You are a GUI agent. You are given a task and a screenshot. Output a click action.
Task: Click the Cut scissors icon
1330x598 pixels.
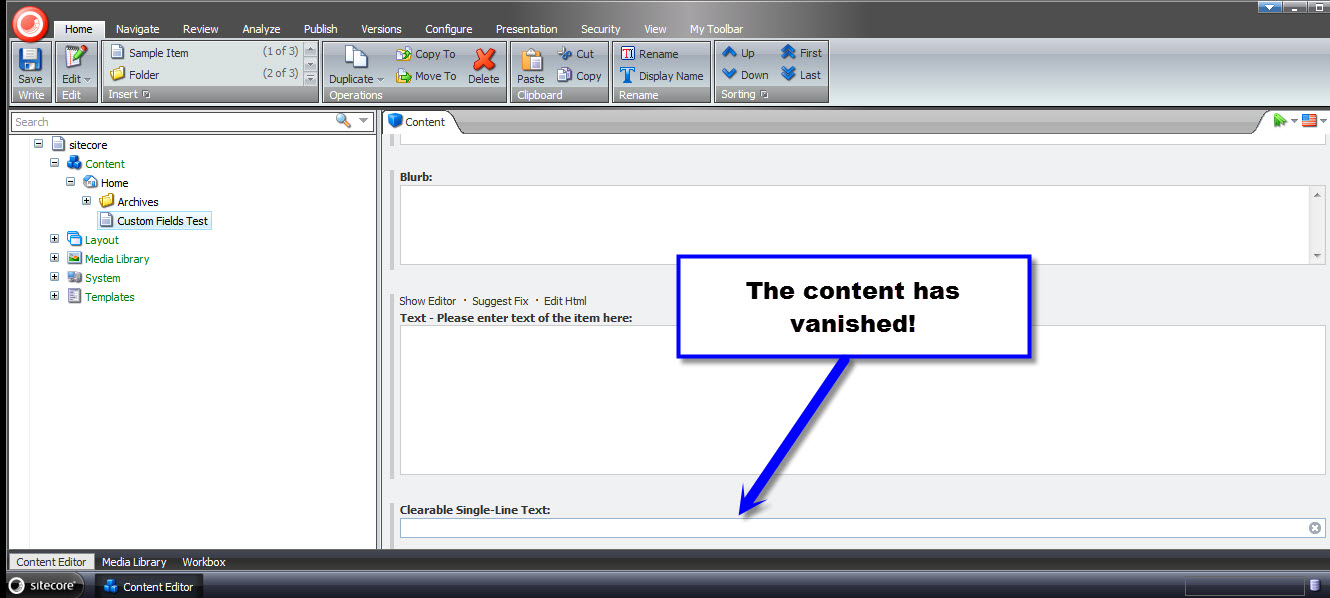565,54
